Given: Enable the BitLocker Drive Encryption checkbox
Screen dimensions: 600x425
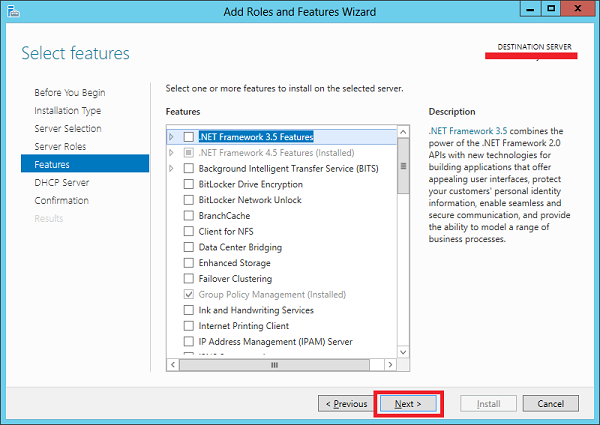Looking at the screenshot, I should coord(189,184).
